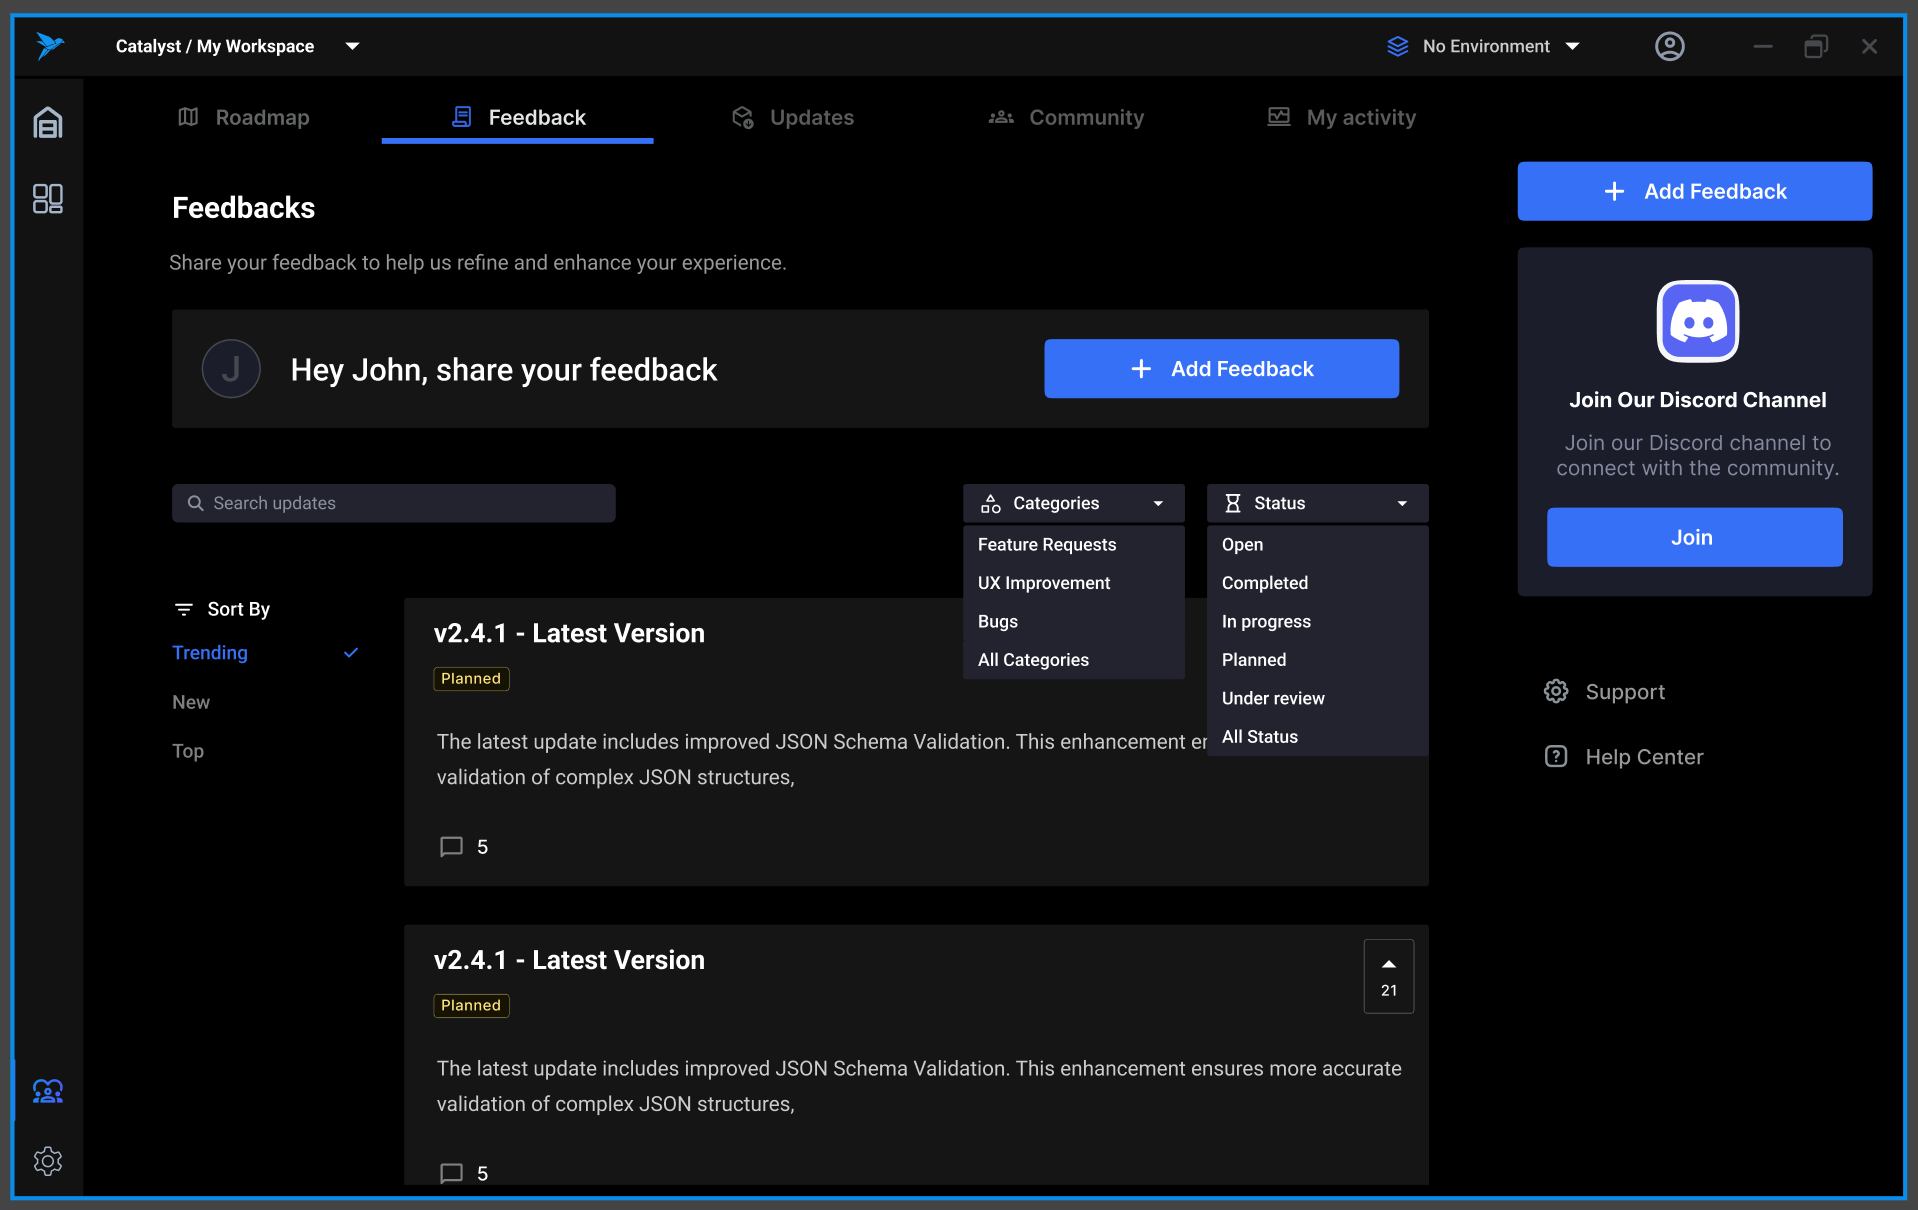This screenshot has height=1210, width=1918.
Task: Switch to the Community tab
Action: (1066, 117)
